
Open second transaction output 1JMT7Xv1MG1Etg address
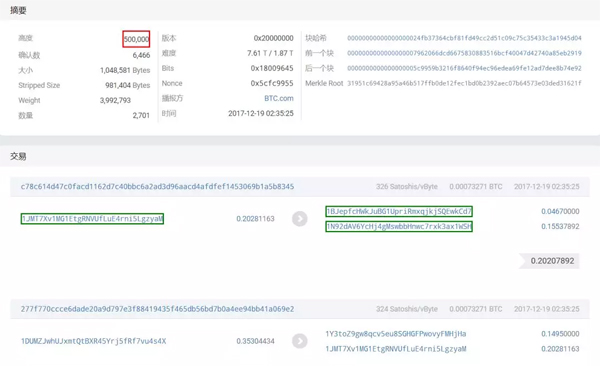[x=396, y=349]
